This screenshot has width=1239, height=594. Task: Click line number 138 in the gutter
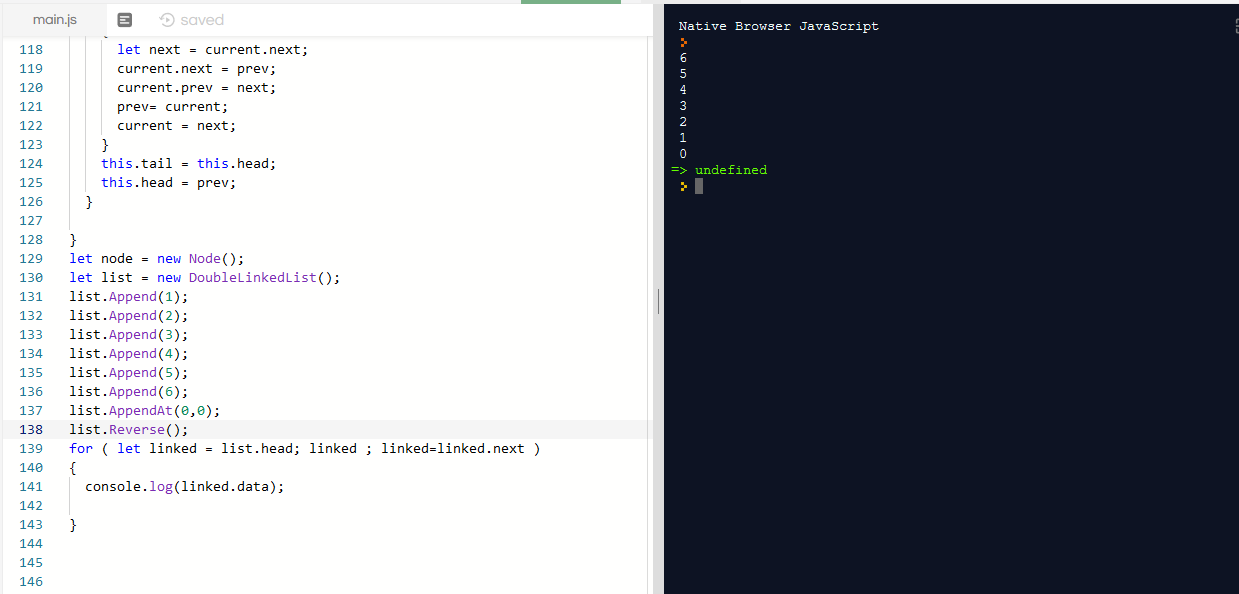click(31, 429)
